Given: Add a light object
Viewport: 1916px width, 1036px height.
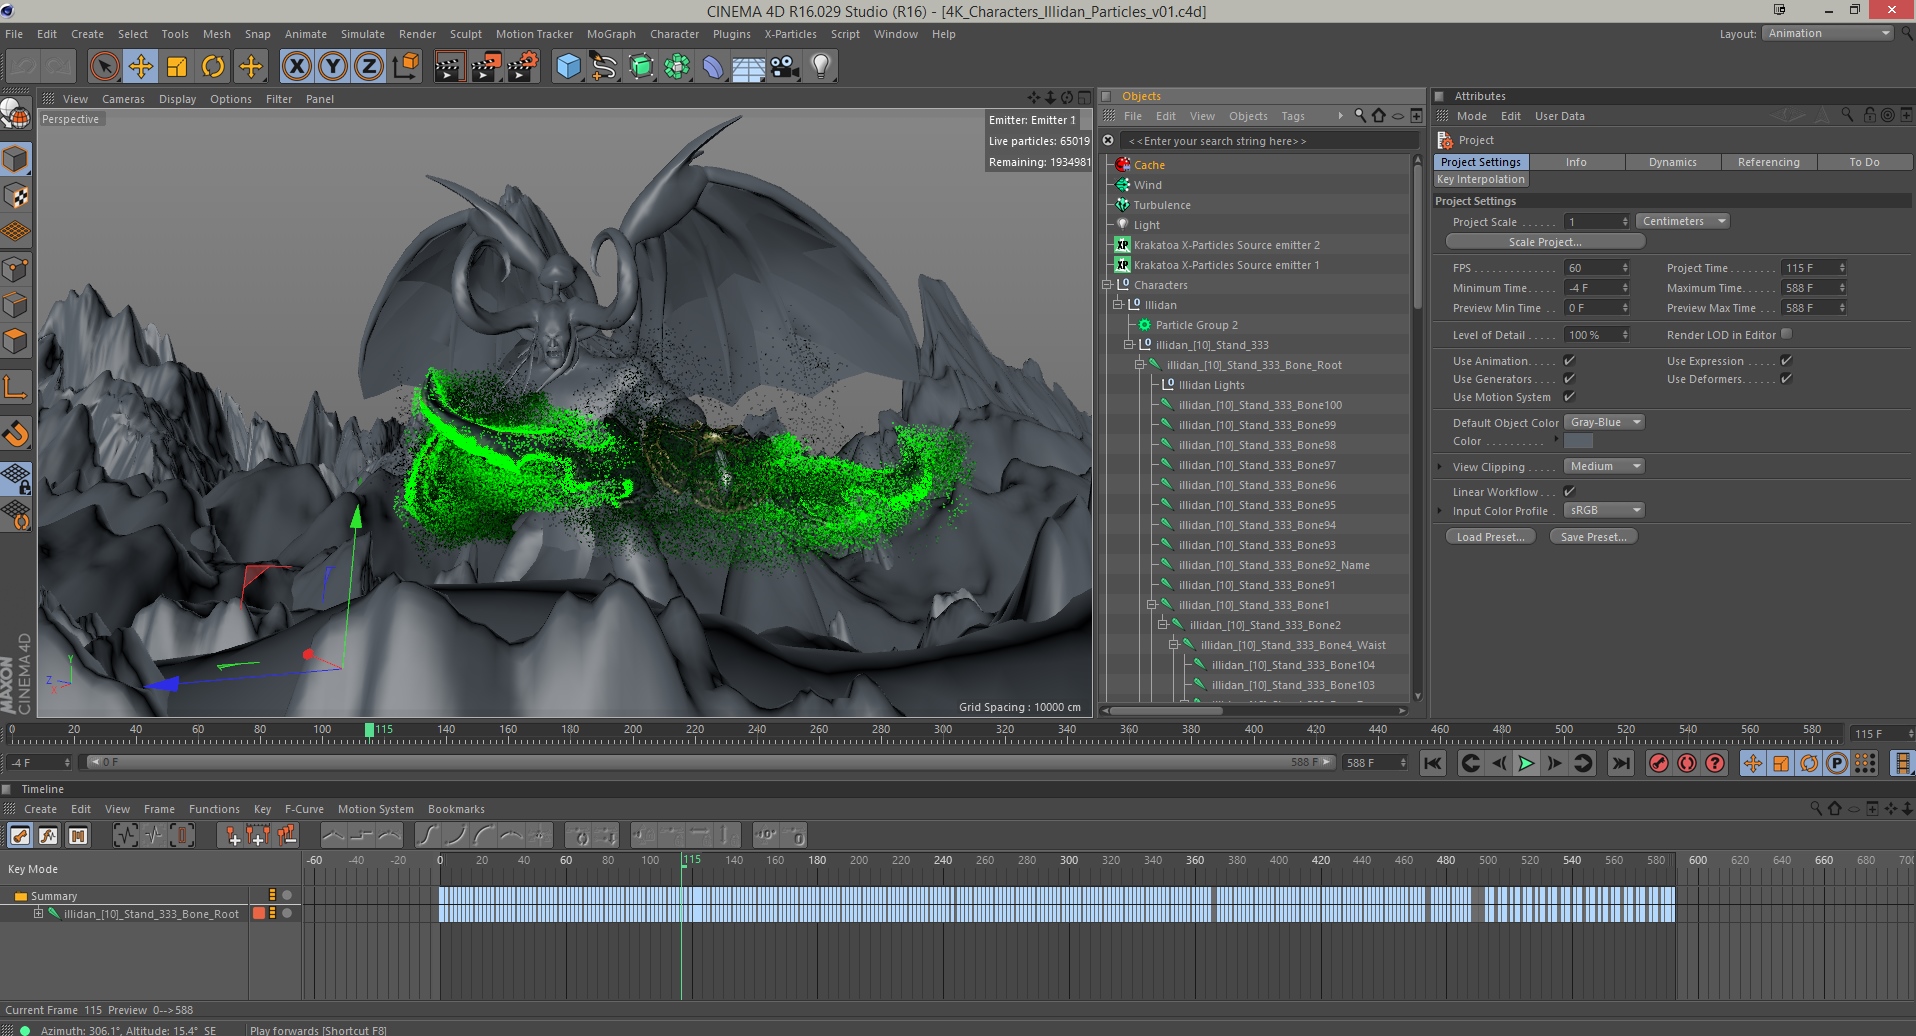Looking at the screenshot, I should click(x=821, y=67).
